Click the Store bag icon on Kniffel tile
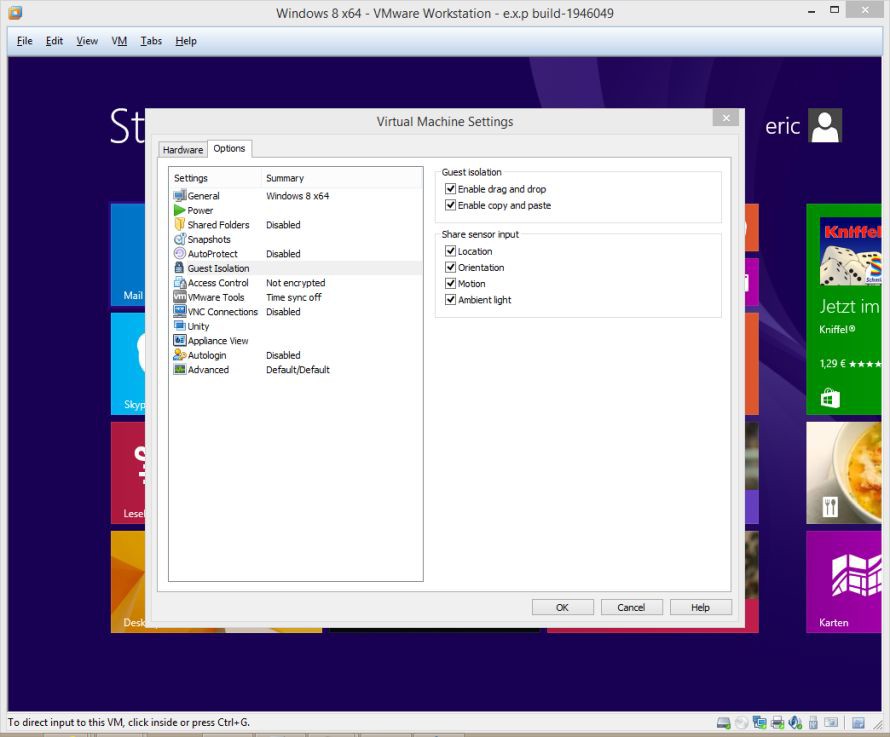 830,398
